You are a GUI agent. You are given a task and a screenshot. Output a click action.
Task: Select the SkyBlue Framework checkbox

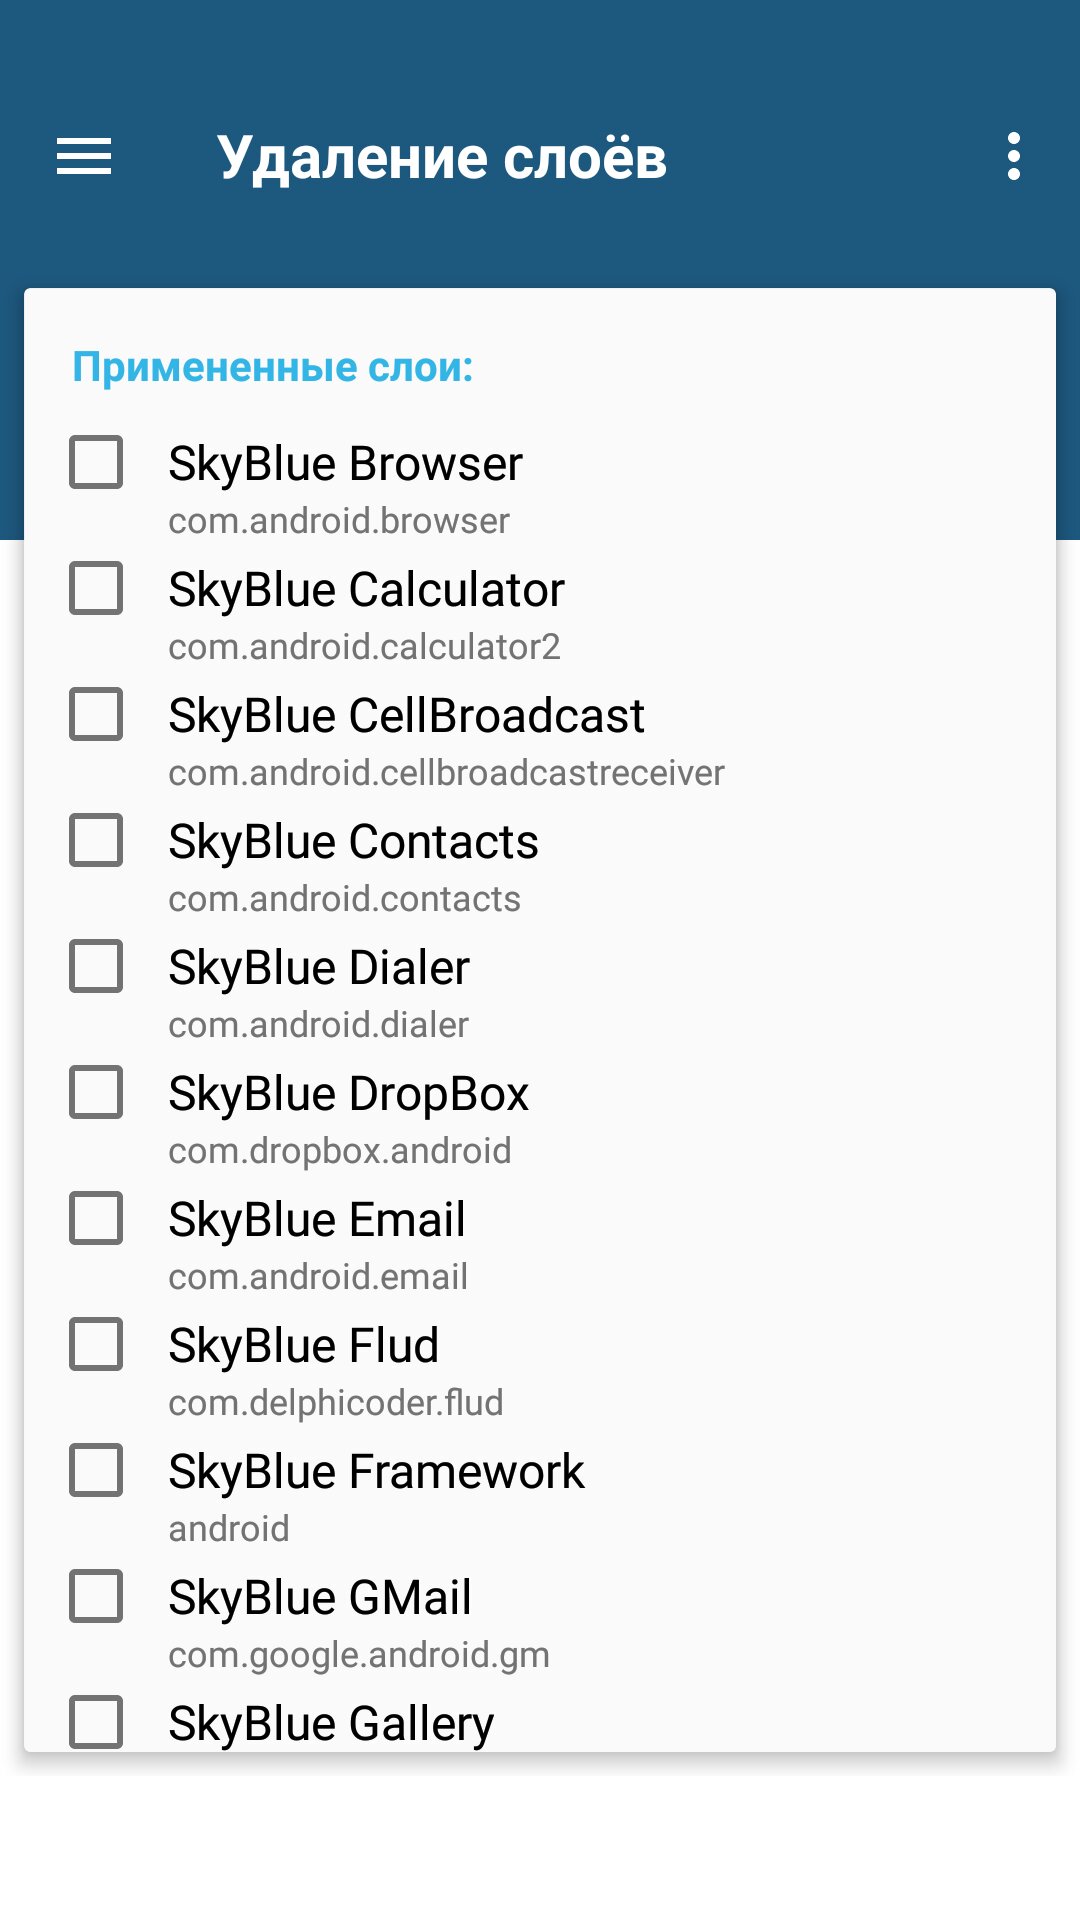(x=96, y=1470)
